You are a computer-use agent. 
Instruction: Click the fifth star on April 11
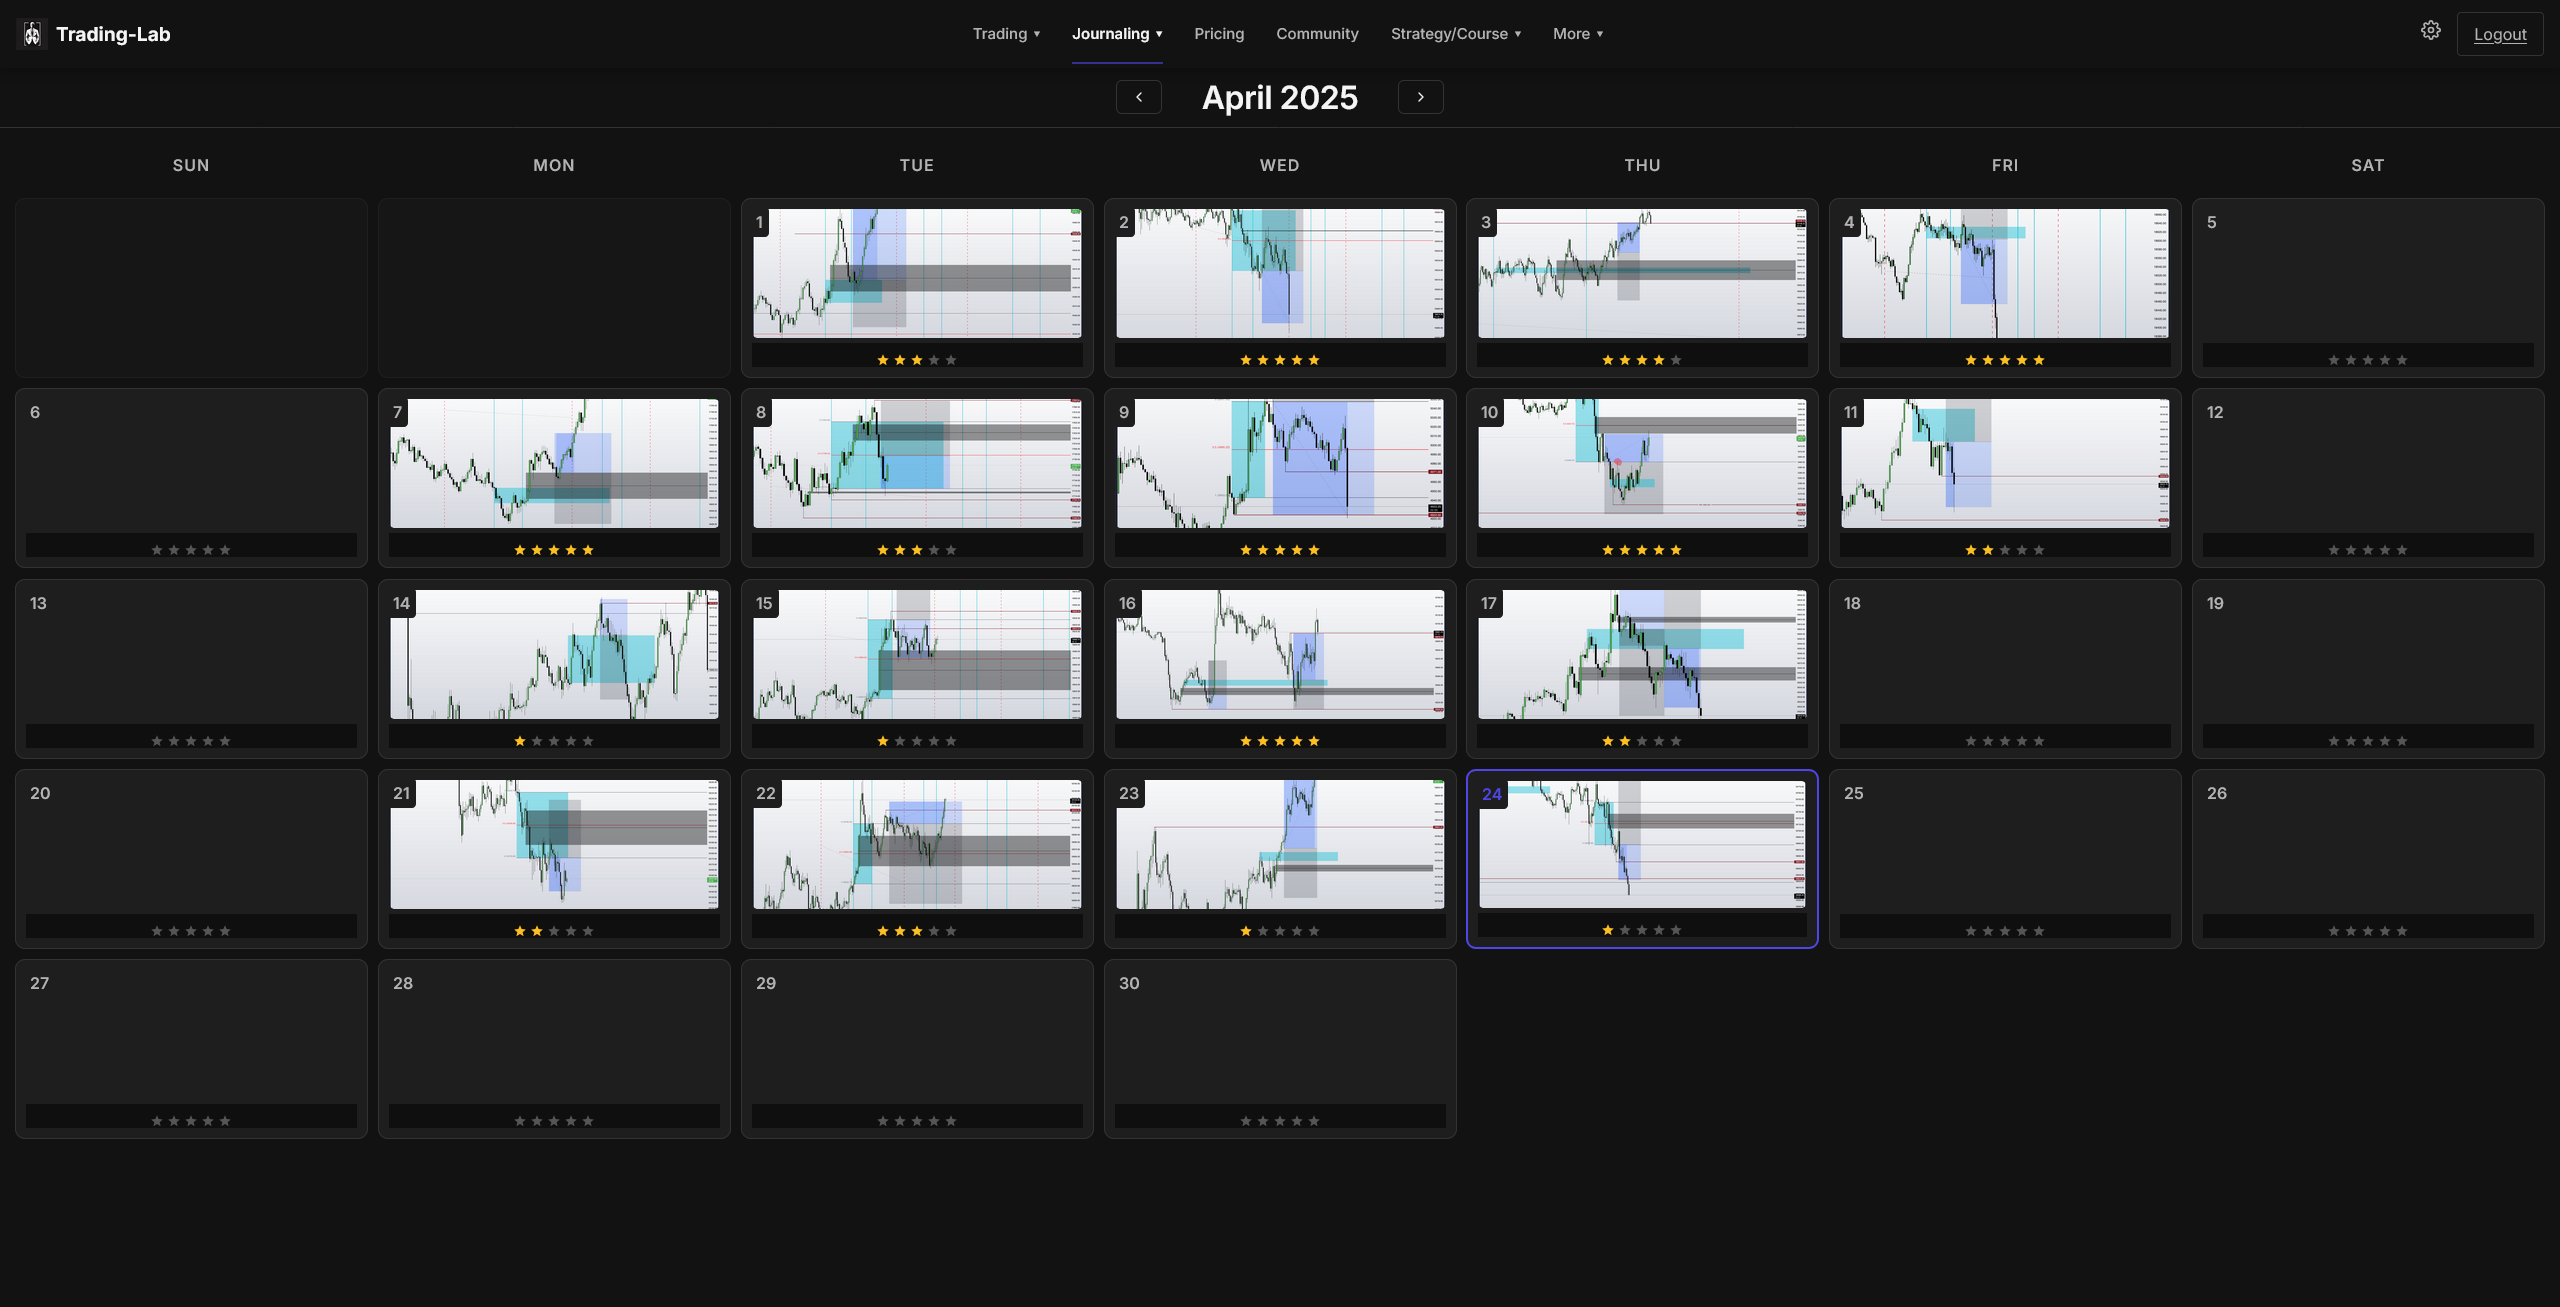tap(2039, 550)
